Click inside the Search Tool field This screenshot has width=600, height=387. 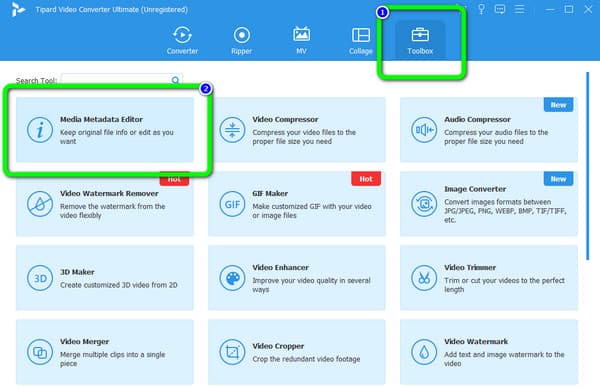click(122, 80)
